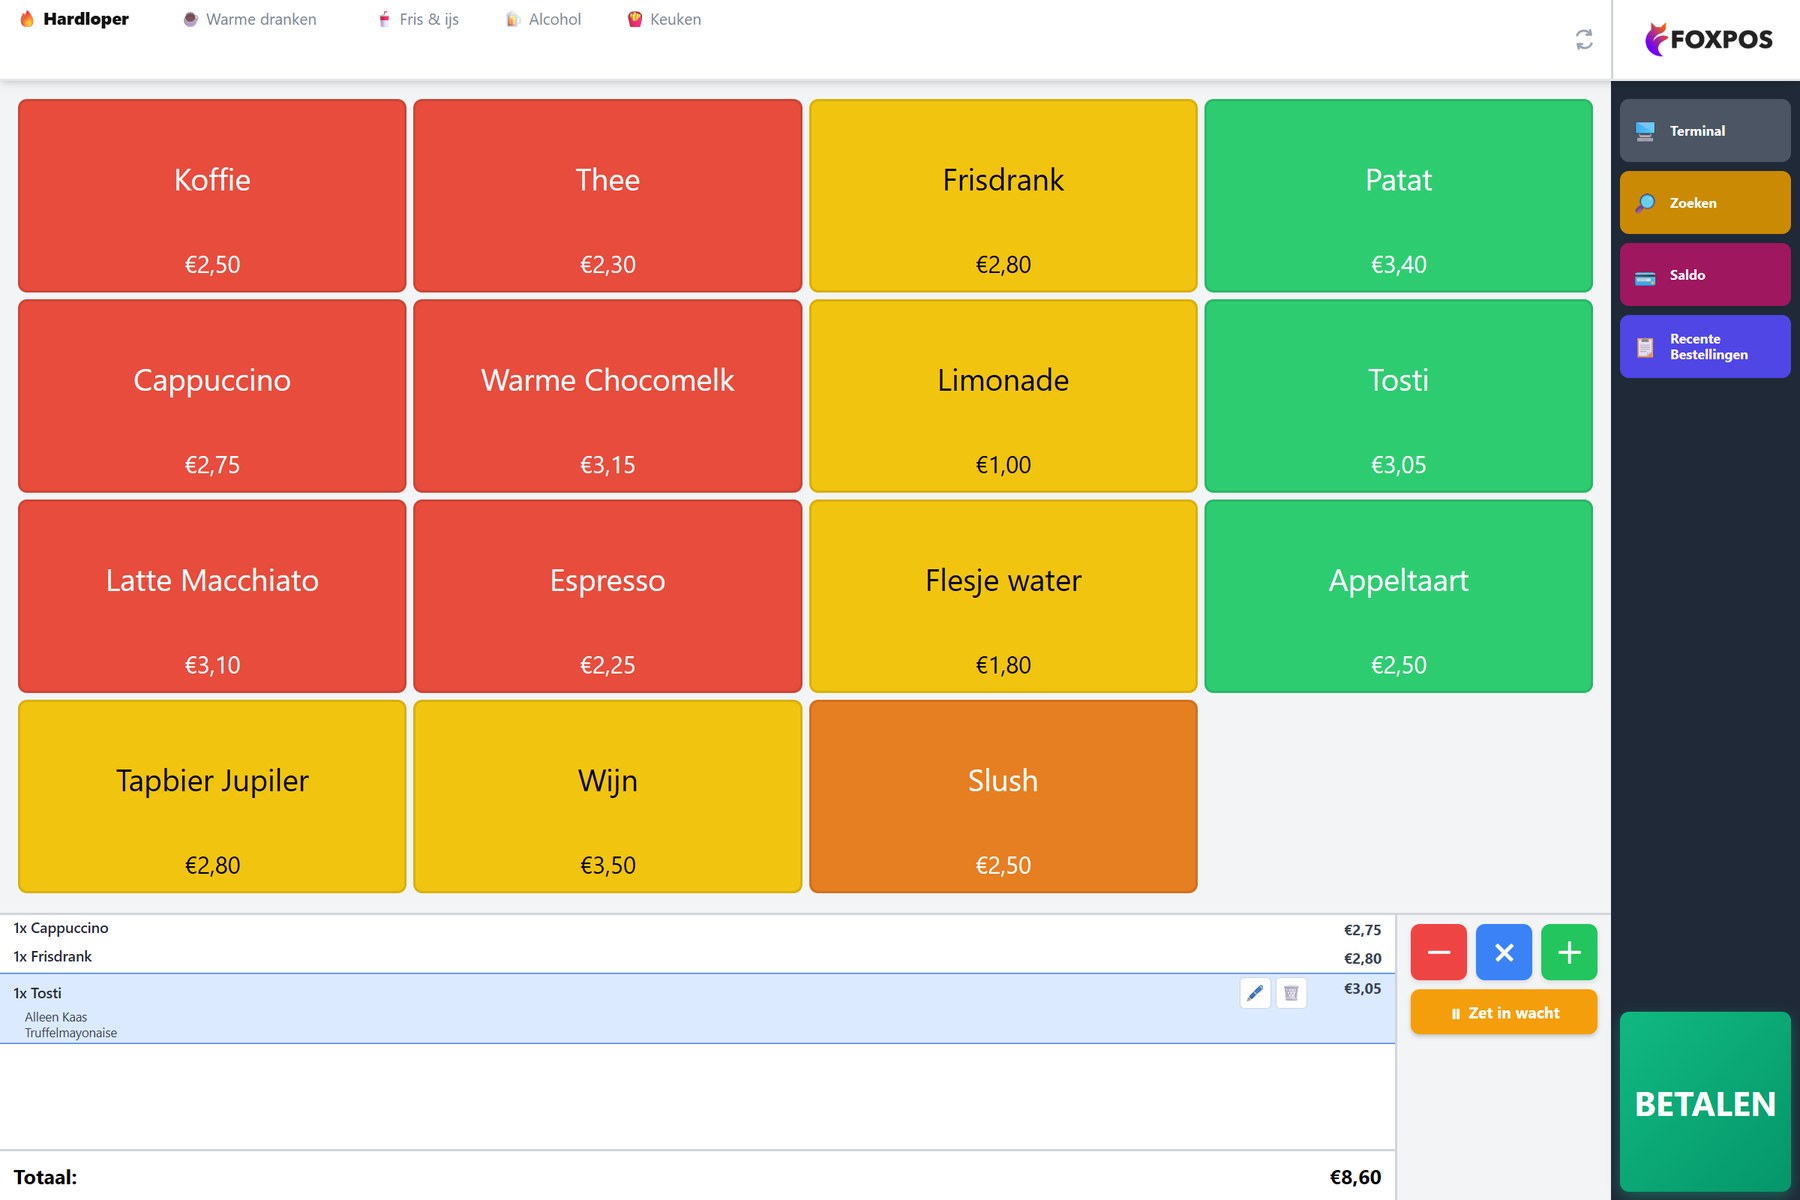Add Frisdrank product tile
1800x1200 pixels.
click(1003, 196)
